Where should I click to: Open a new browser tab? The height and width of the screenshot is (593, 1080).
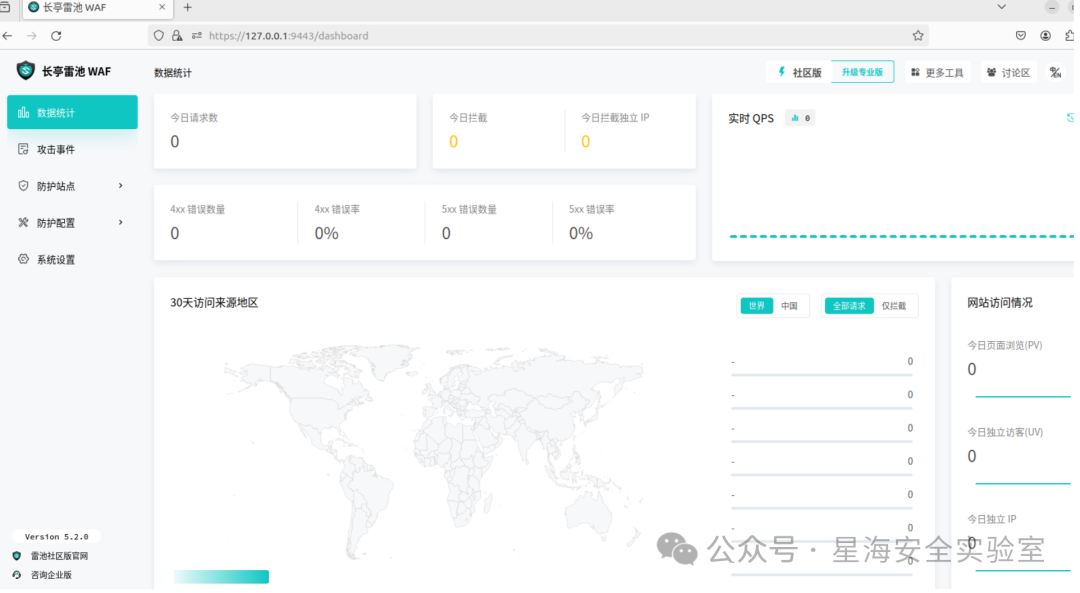[x=187, y=8]
